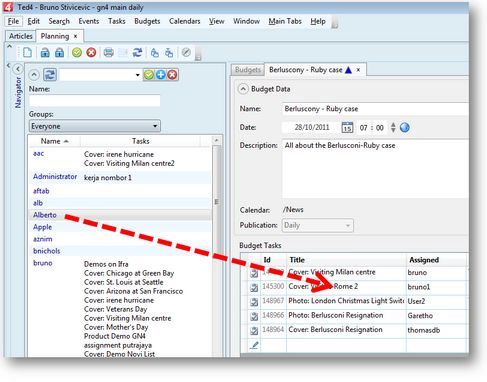Click the Description text area
Image resolution: width=487 pixels, height=382 pixels.
point(375,169)
